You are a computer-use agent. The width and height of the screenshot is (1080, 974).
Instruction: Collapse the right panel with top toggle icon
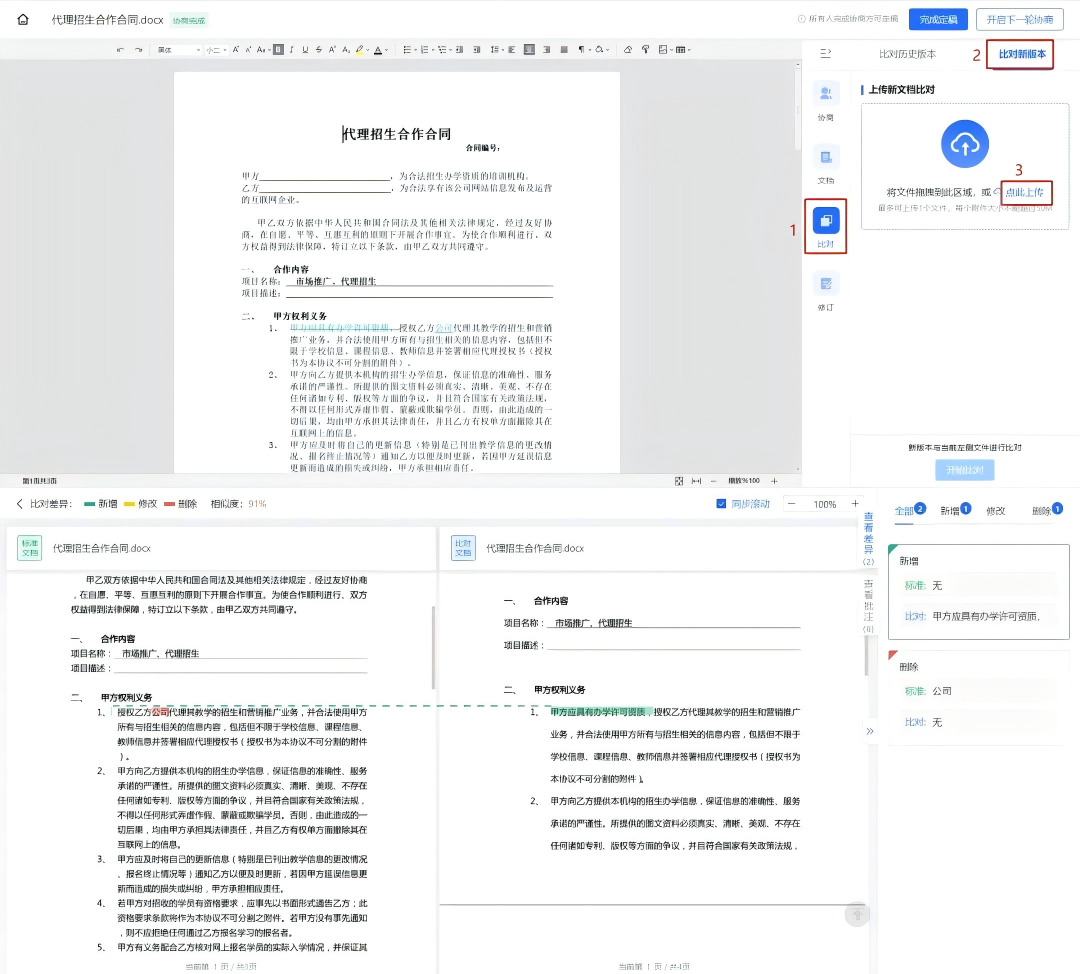click(x=826, y=53)
